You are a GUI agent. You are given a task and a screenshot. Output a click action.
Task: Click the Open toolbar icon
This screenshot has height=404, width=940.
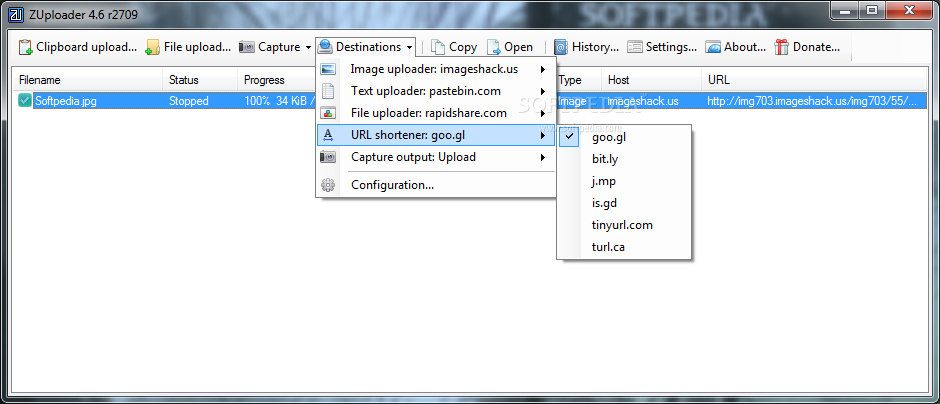coord(493,47)
